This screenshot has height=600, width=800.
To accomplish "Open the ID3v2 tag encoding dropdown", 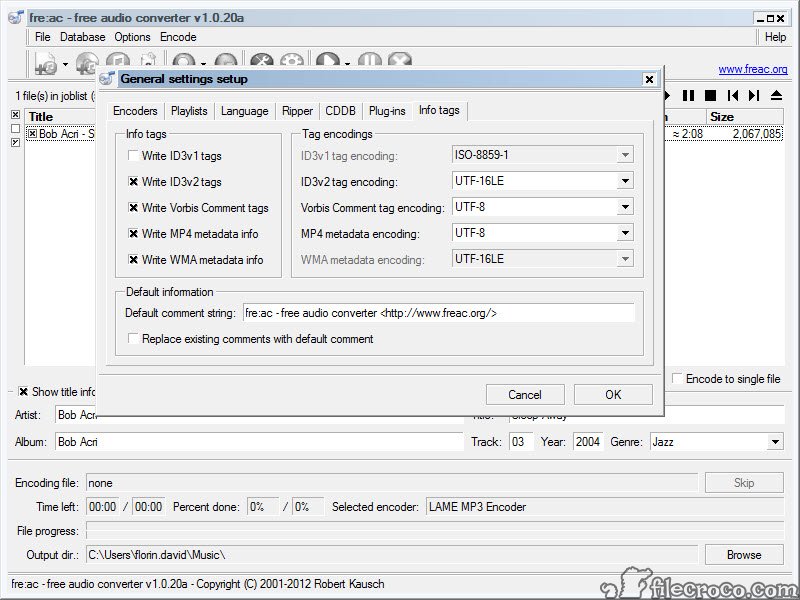I will [625, 181].
